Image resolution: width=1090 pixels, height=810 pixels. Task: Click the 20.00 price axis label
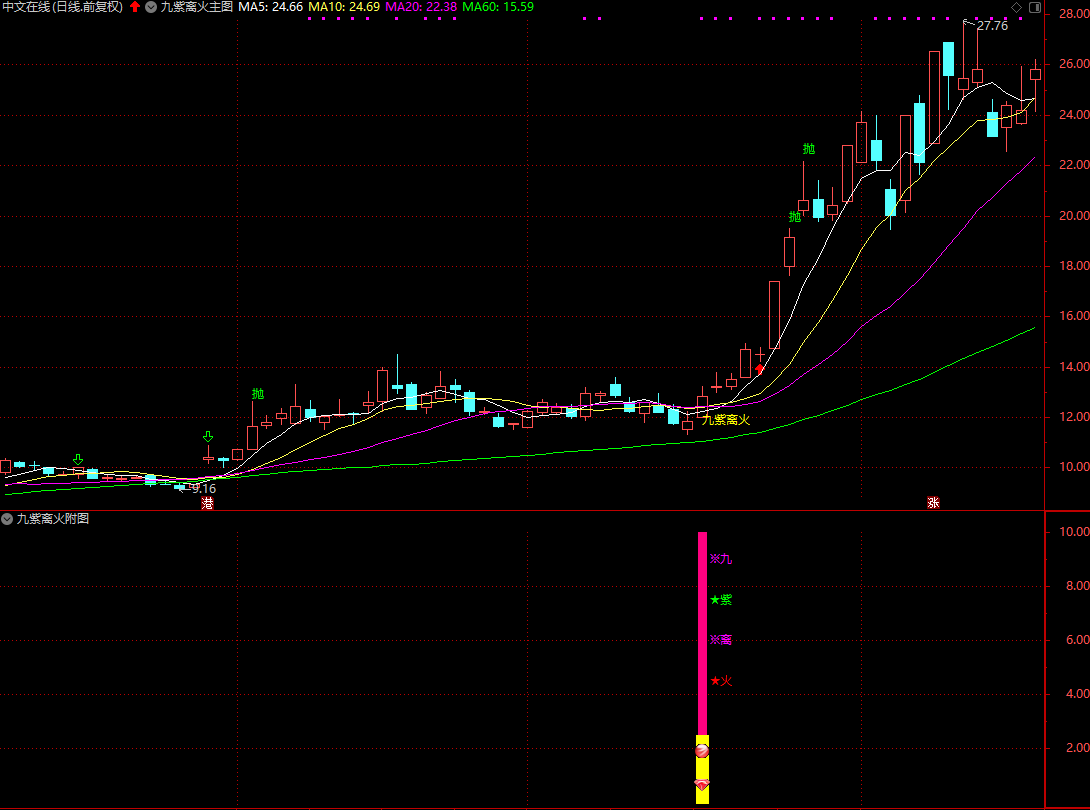(1074, 216)
